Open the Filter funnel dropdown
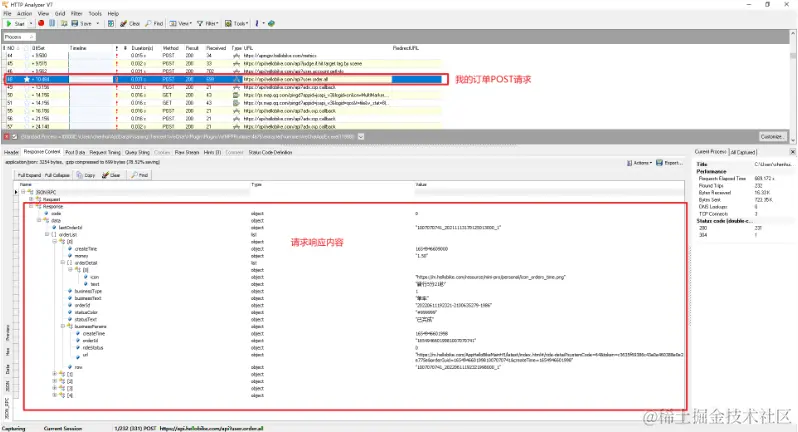The height and width of the screenshot is (432, 798). pos(208,23)
